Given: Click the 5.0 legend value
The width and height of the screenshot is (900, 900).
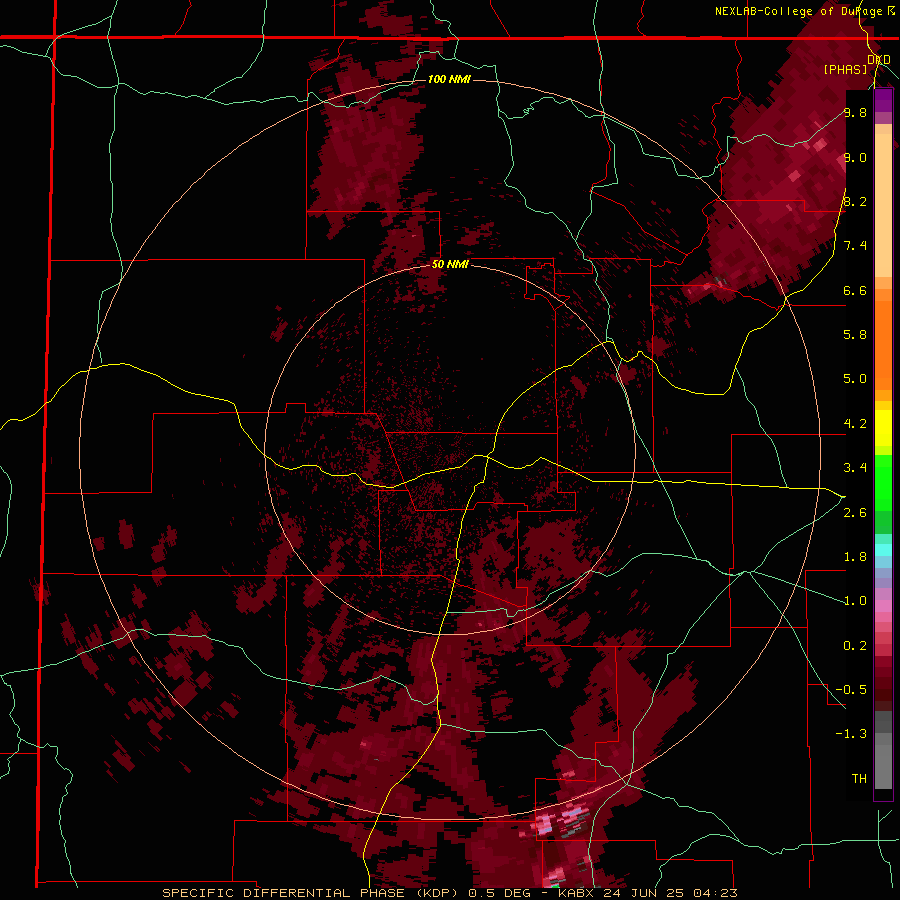Looking at the screenshot, I should point(855,379).
